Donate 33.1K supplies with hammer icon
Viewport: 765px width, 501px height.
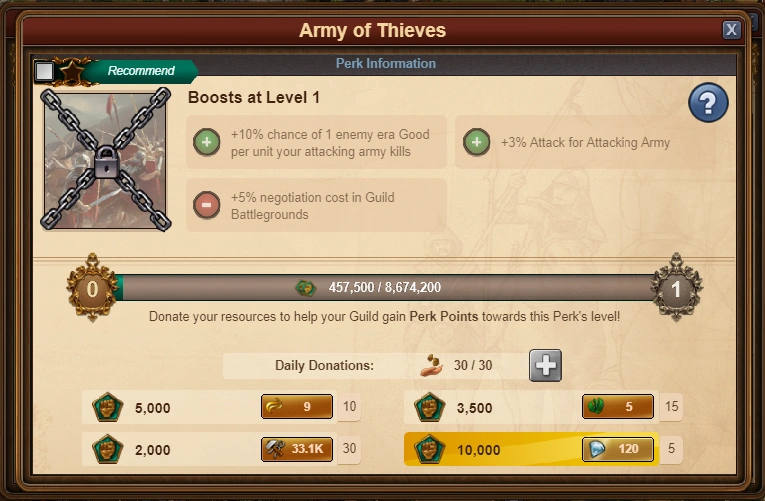point(297,449)
